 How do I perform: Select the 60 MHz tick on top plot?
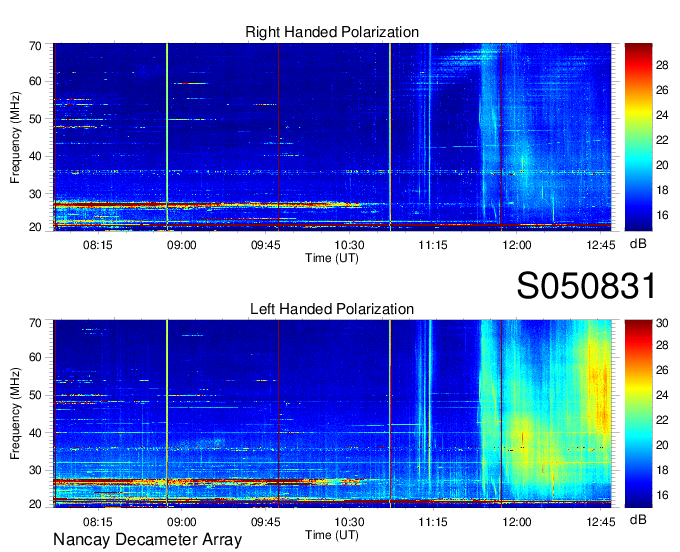(x=35, y=82)
